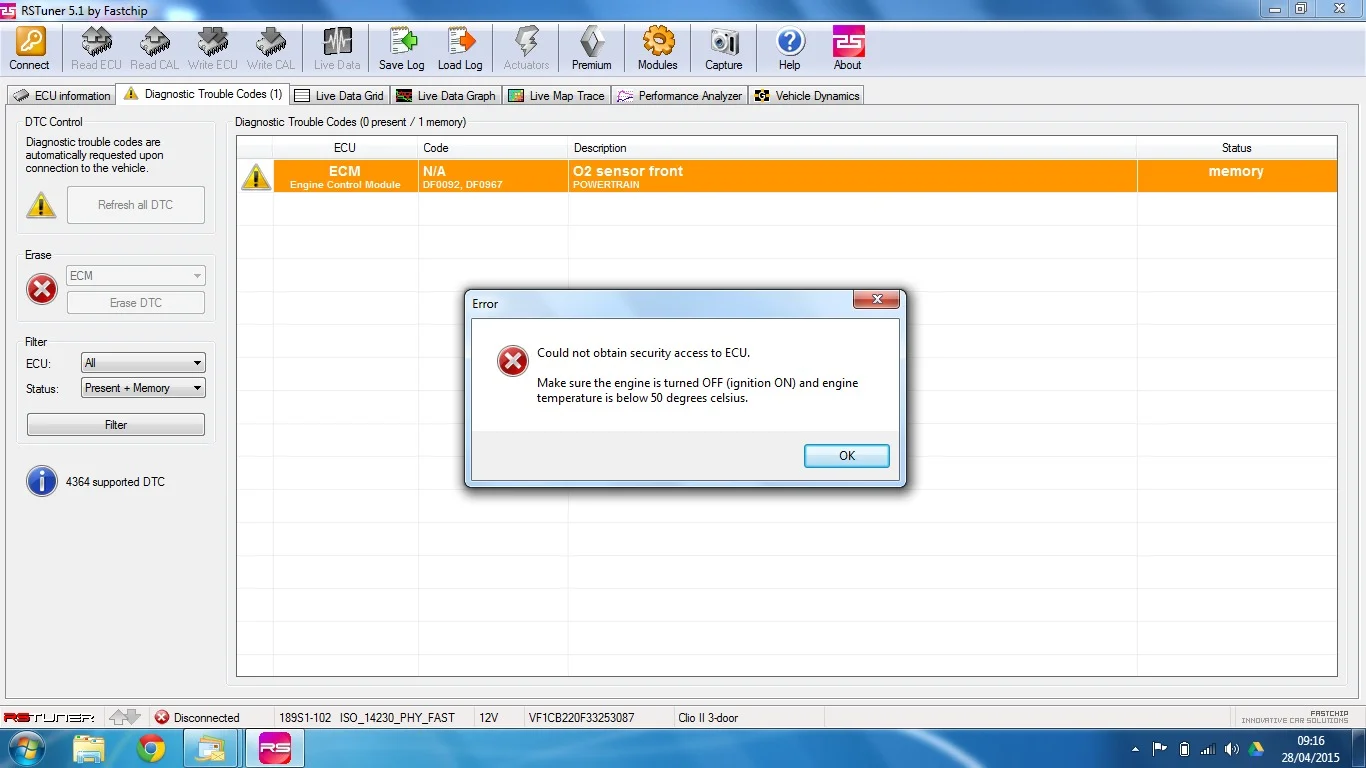1366x768 pixels.
Task: Click the ECU column header
Action: coord(345,148)
